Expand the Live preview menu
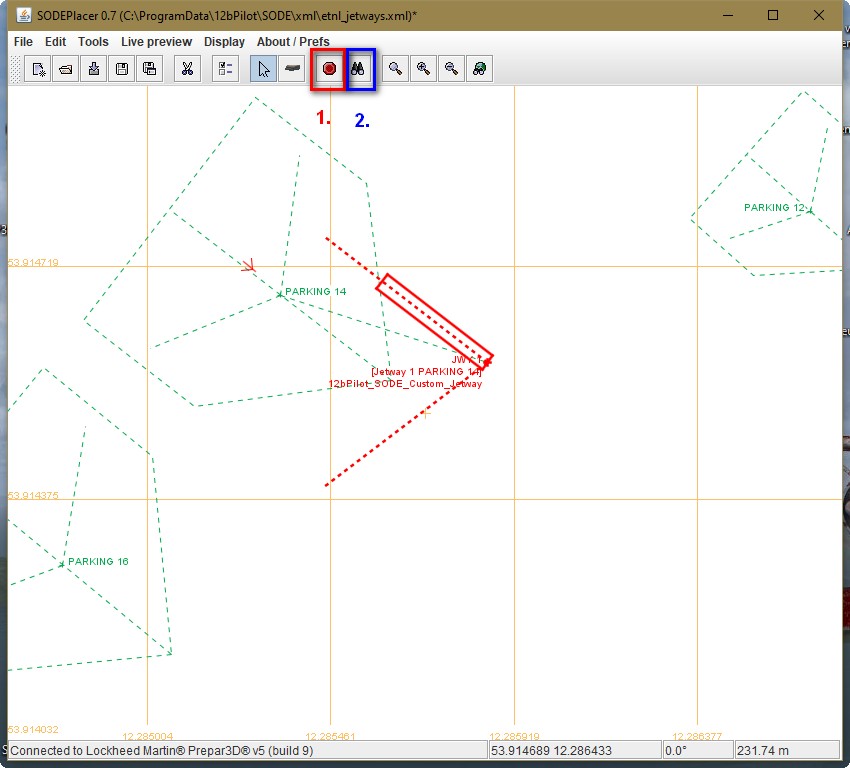The image size is (850, 768). tap(156, 42)
